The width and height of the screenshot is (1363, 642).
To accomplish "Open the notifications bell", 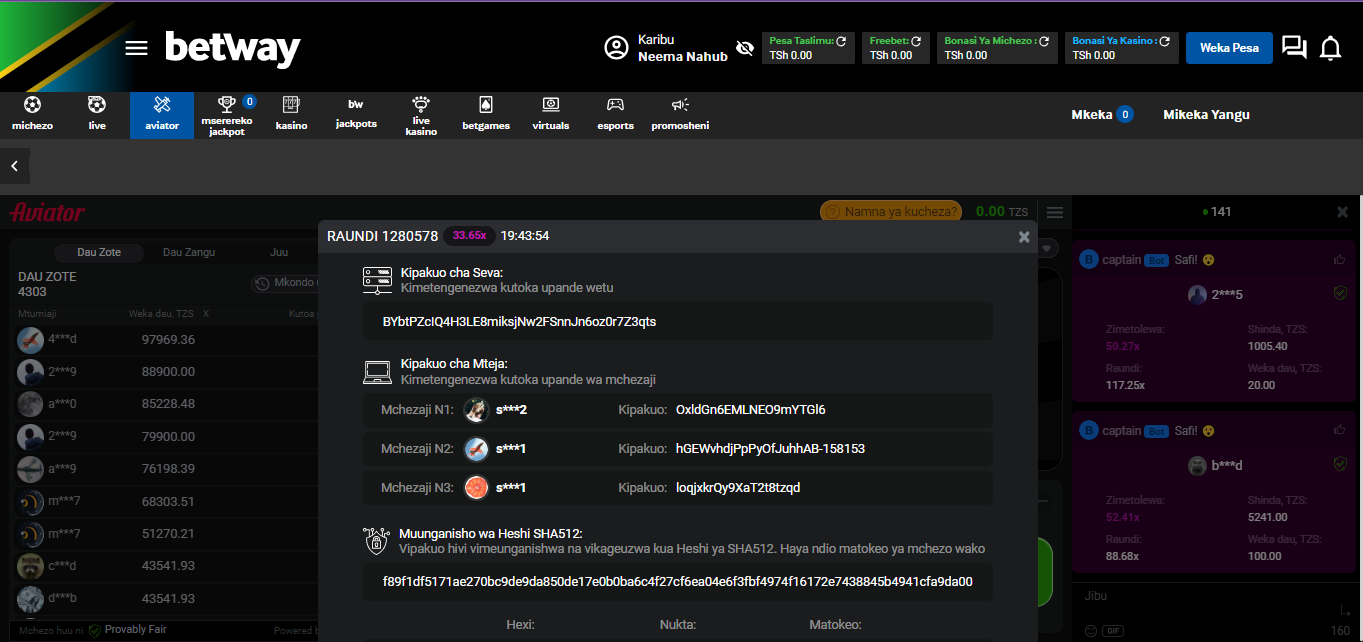I will coord(1330,48).
